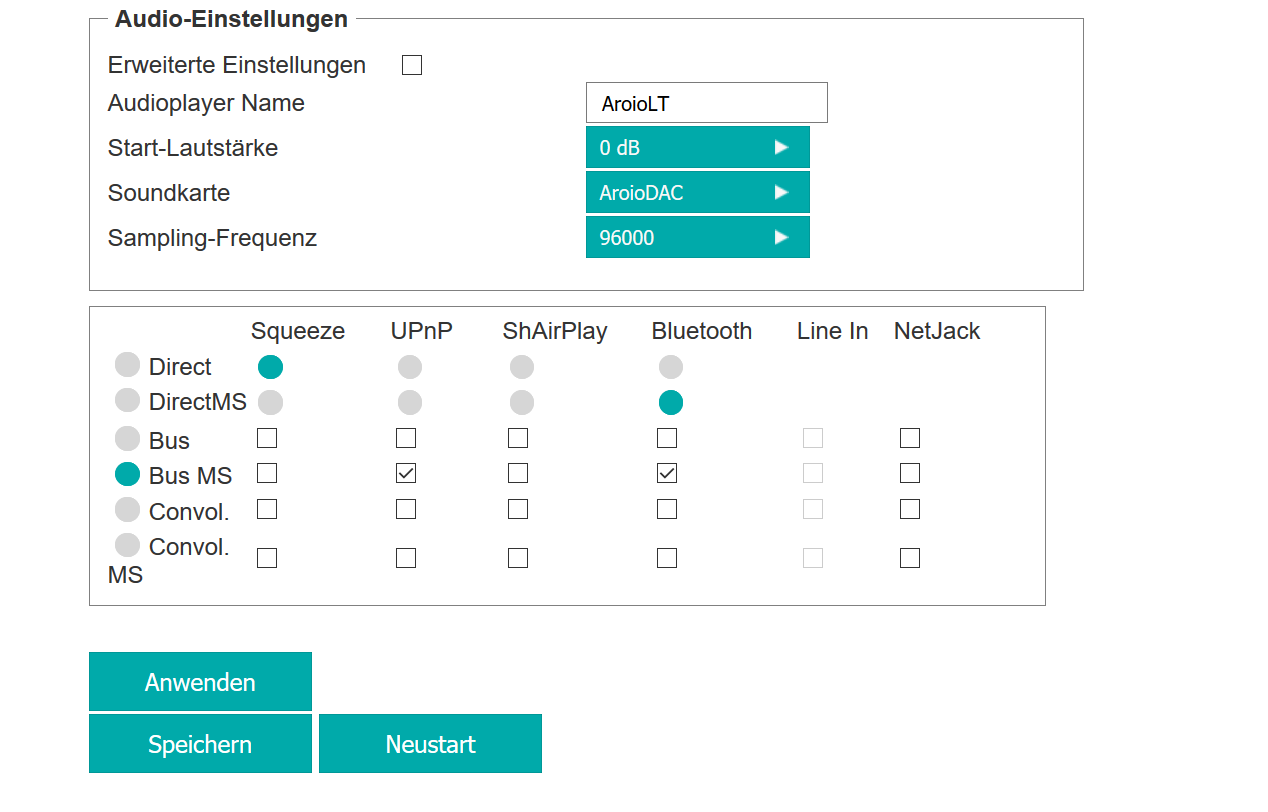
Task: Uncheck UPnP checkbox in Bus MS row
Action: [x=406, y=474]
